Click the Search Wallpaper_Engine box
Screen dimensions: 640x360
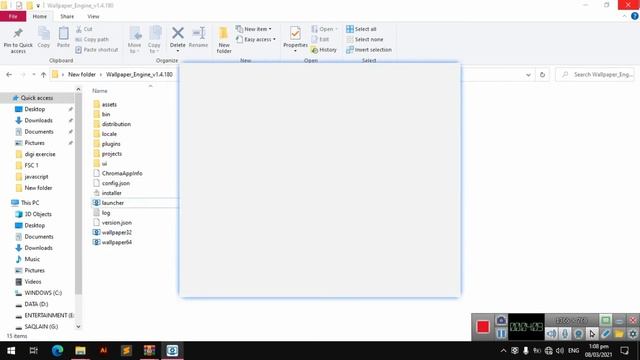pyautogui.click(x=596, y=75)
